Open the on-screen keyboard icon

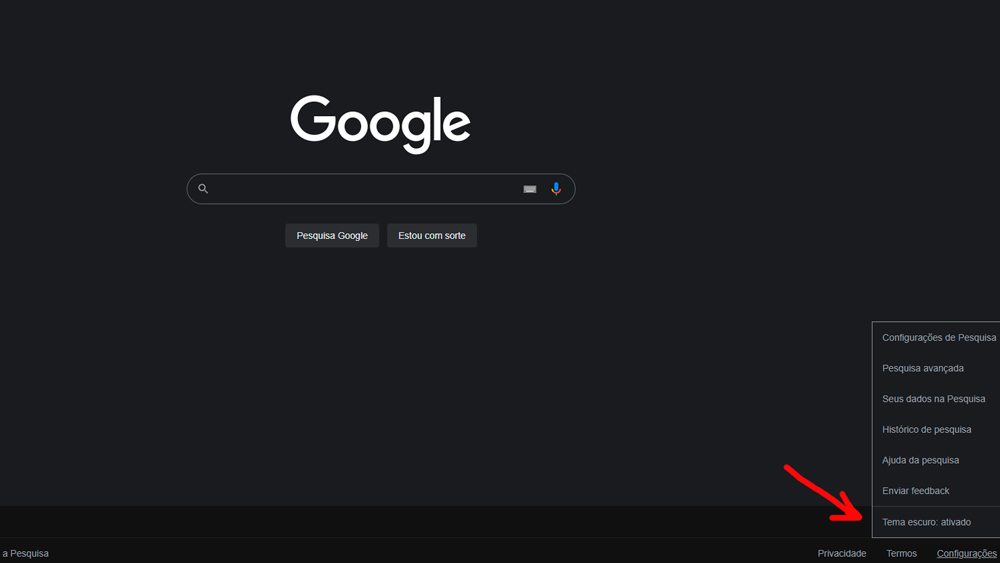pyautogui.click(x=530, y=189)
